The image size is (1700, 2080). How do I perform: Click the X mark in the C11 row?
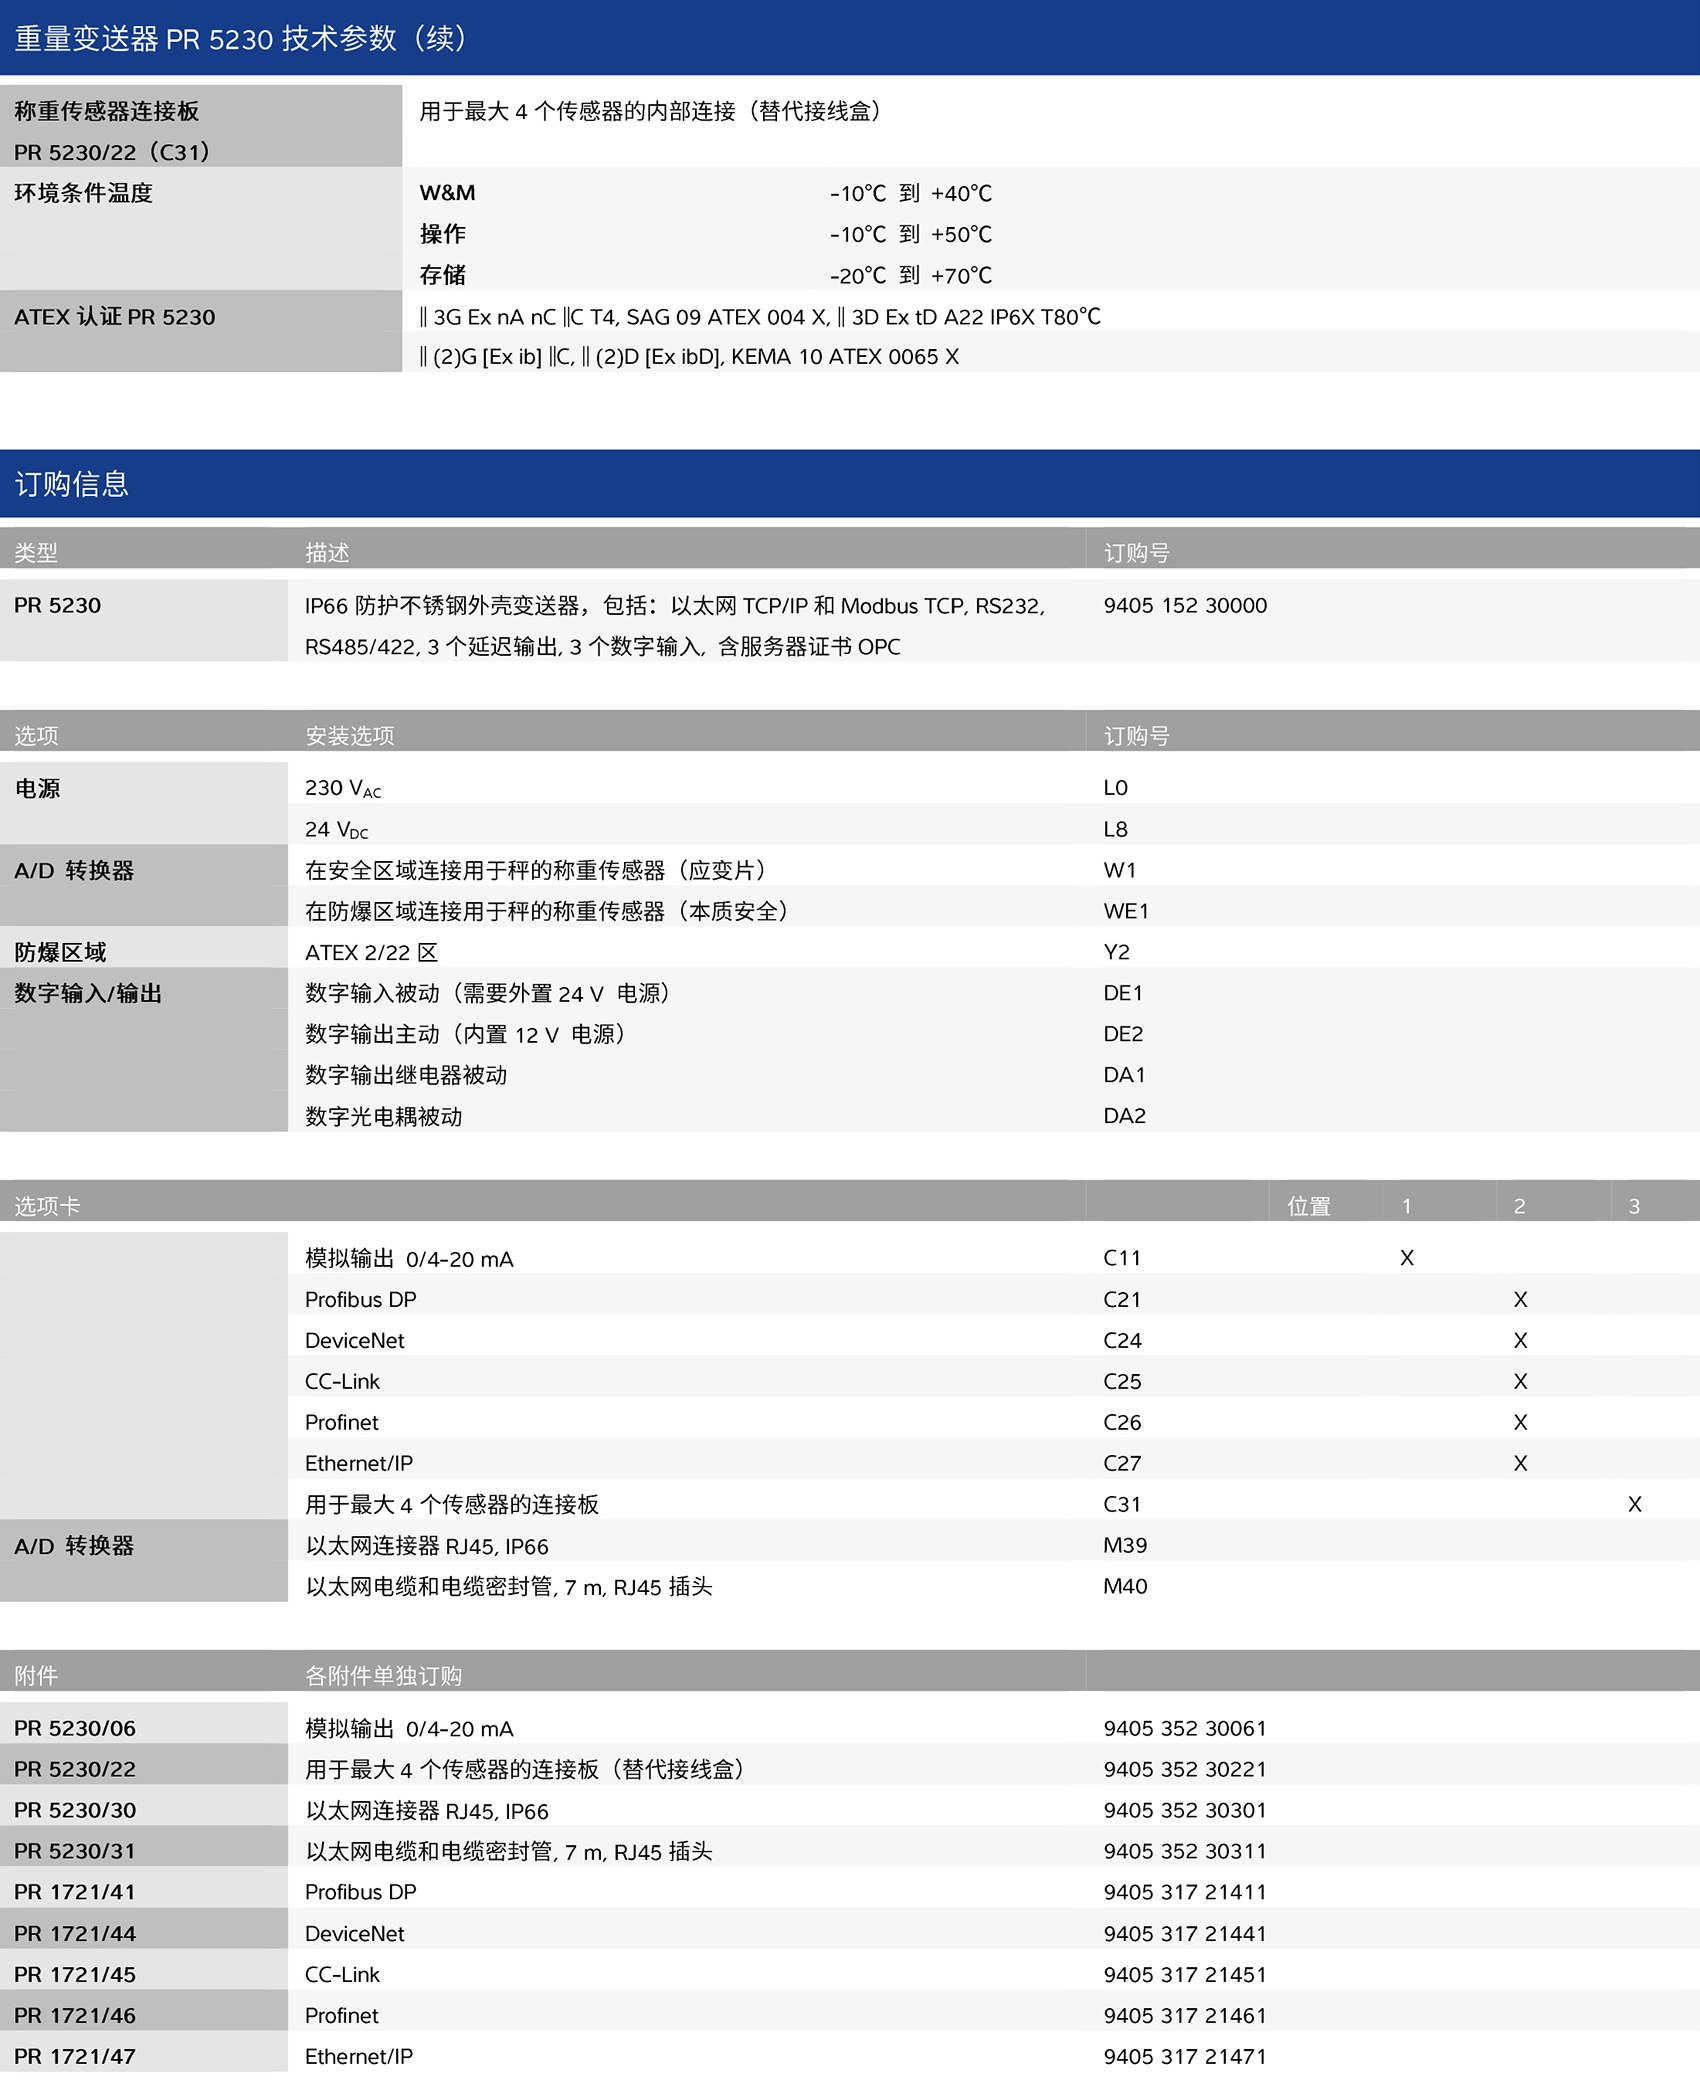1406,1258
